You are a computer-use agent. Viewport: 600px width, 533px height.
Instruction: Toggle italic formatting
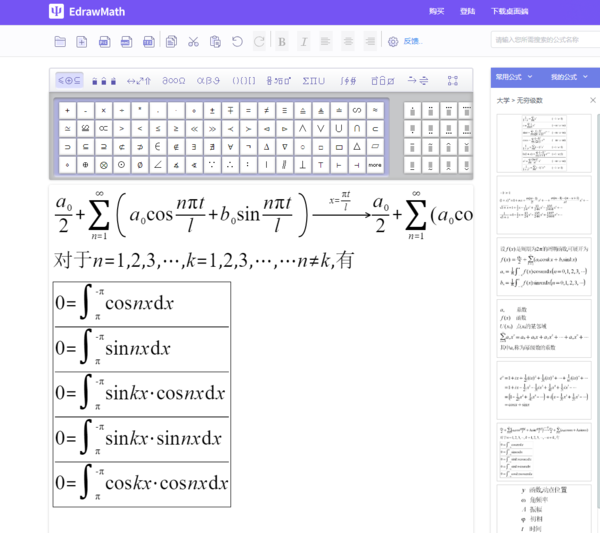click(x=304, y=41)
